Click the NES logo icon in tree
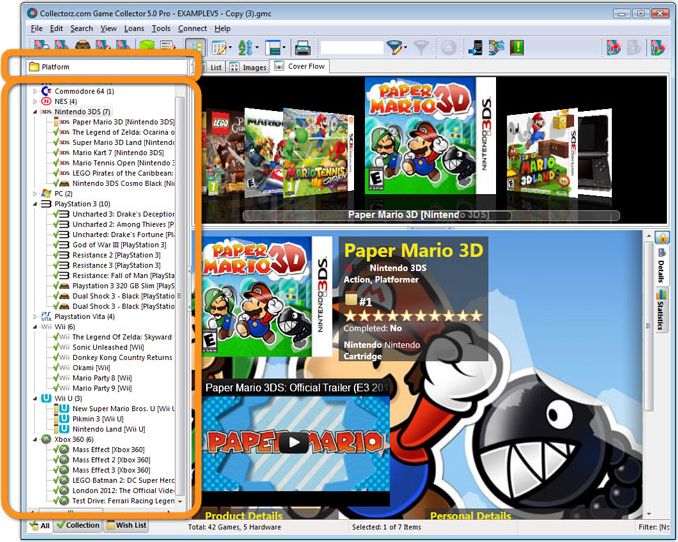Screen dimensions: 678x542 click(x=46, y=101)
